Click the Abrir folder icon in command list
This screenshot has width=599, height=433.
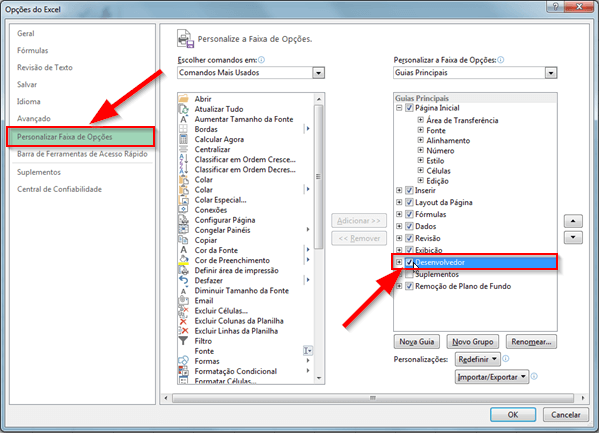click(184, 99)
